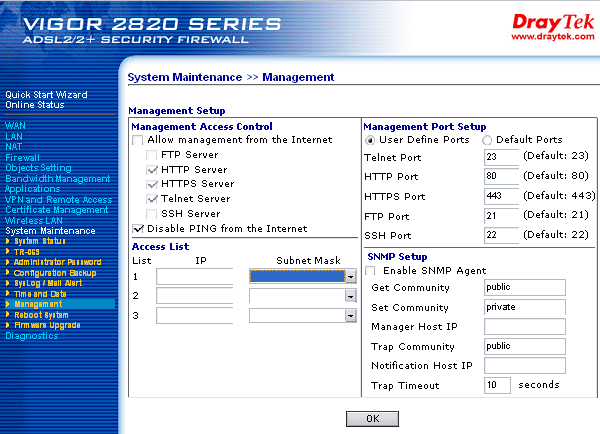Uncheck the HTTP Server checkbox
The width and height of the screenshot is (600, 434).
[152, 170]
